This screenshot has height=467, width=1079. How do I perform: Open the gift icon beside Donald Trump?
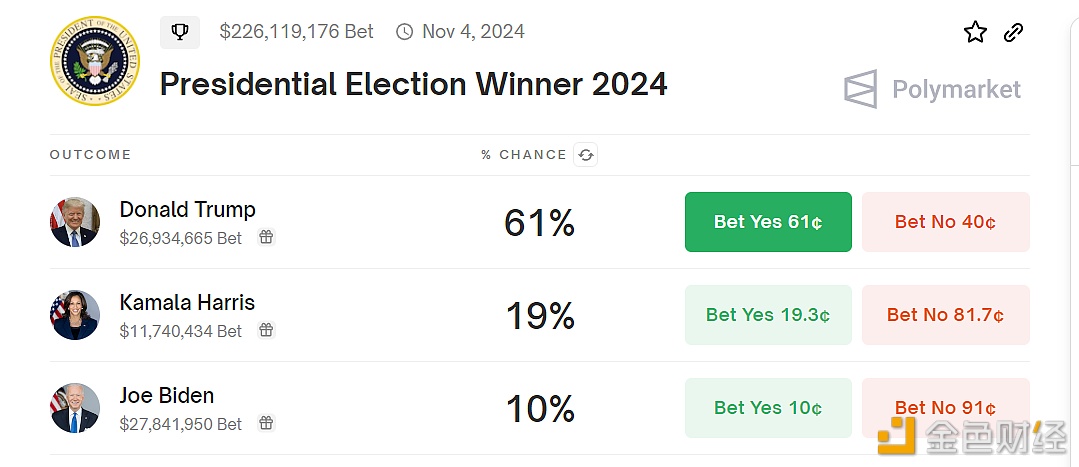(x=266, y=237)
